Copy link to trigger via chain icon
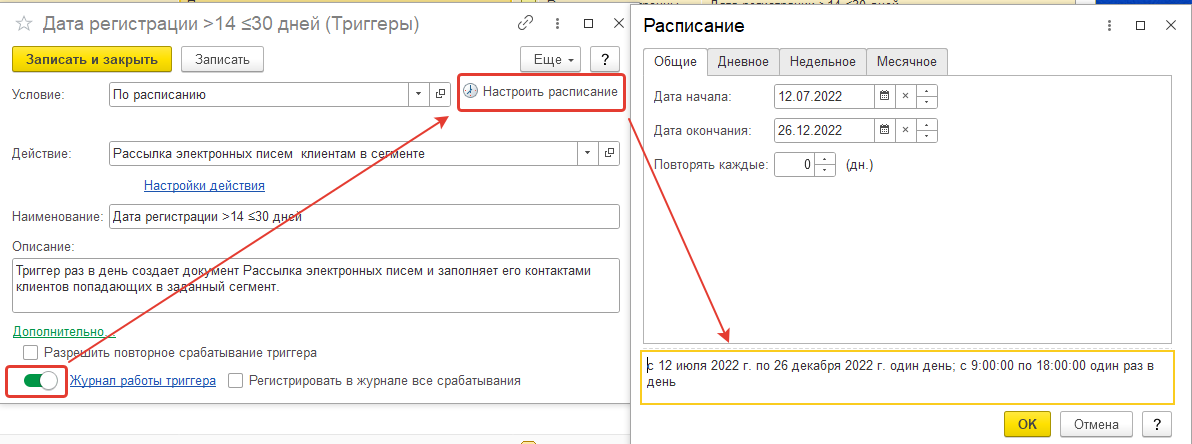 click(x=525, y=23)
